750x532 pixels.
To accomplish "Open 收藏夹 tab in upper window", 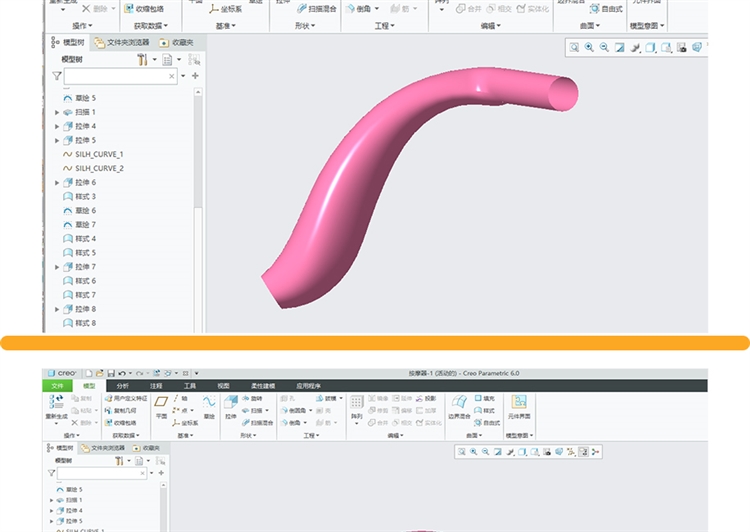I will [176, 43].
